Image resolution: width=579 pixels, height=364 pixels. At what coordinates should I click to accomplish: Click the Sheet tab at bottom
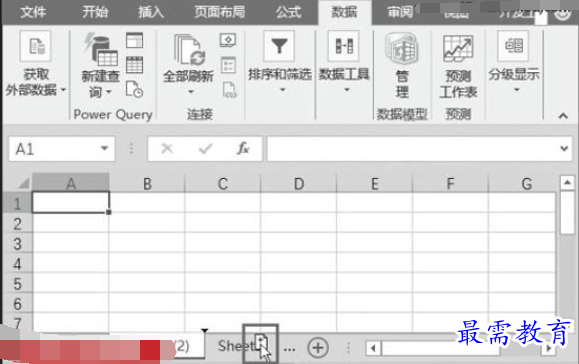[x=236, y=346]
